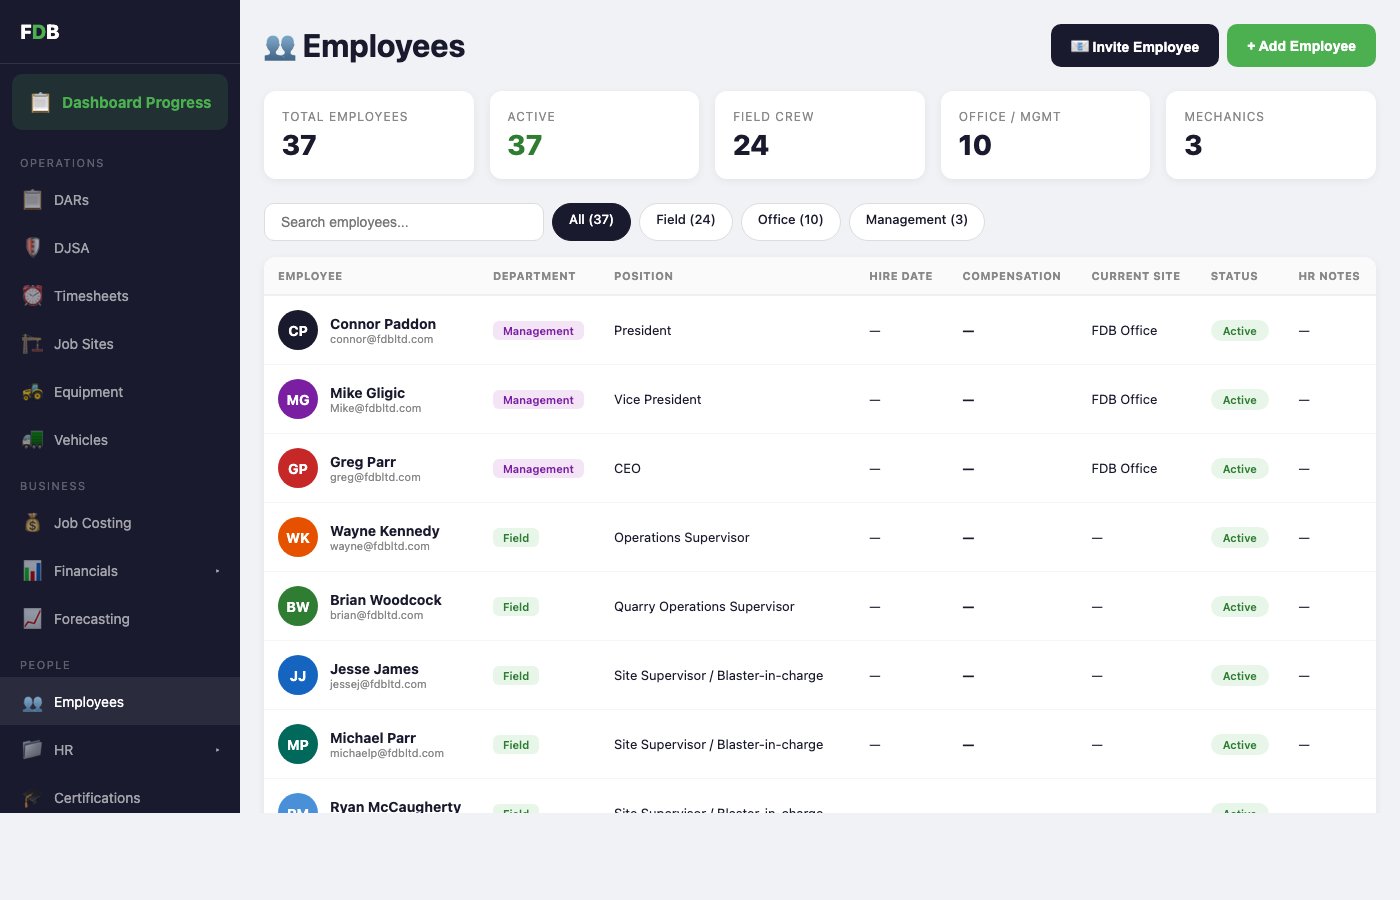Click the DJSA shield icon
The height and width of the screenshot is (900, 1400).
point(33,248)
